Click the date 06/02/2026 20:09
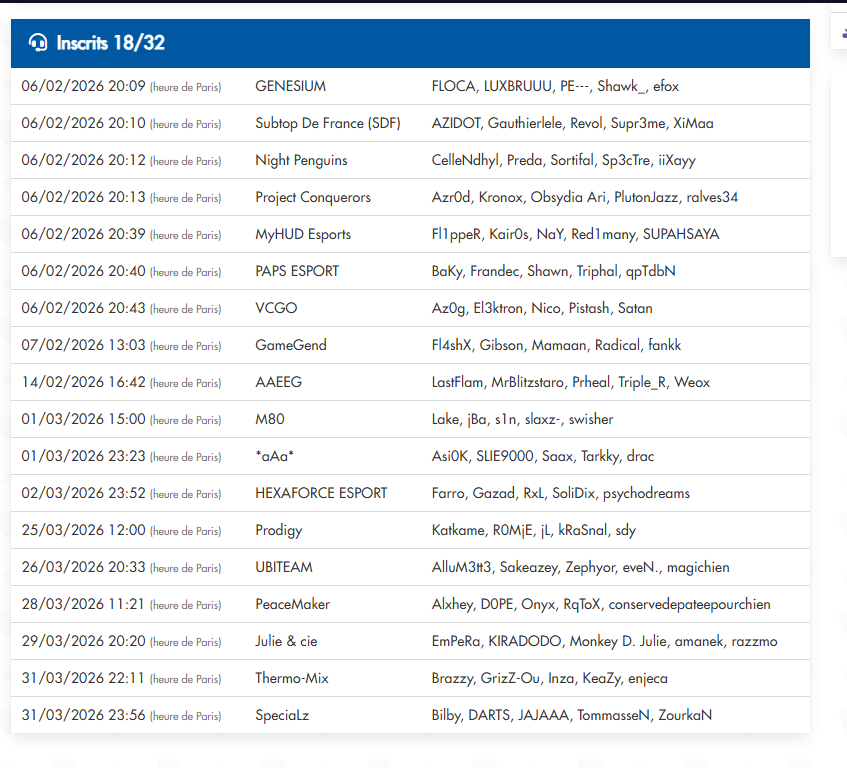 point(83,86)
